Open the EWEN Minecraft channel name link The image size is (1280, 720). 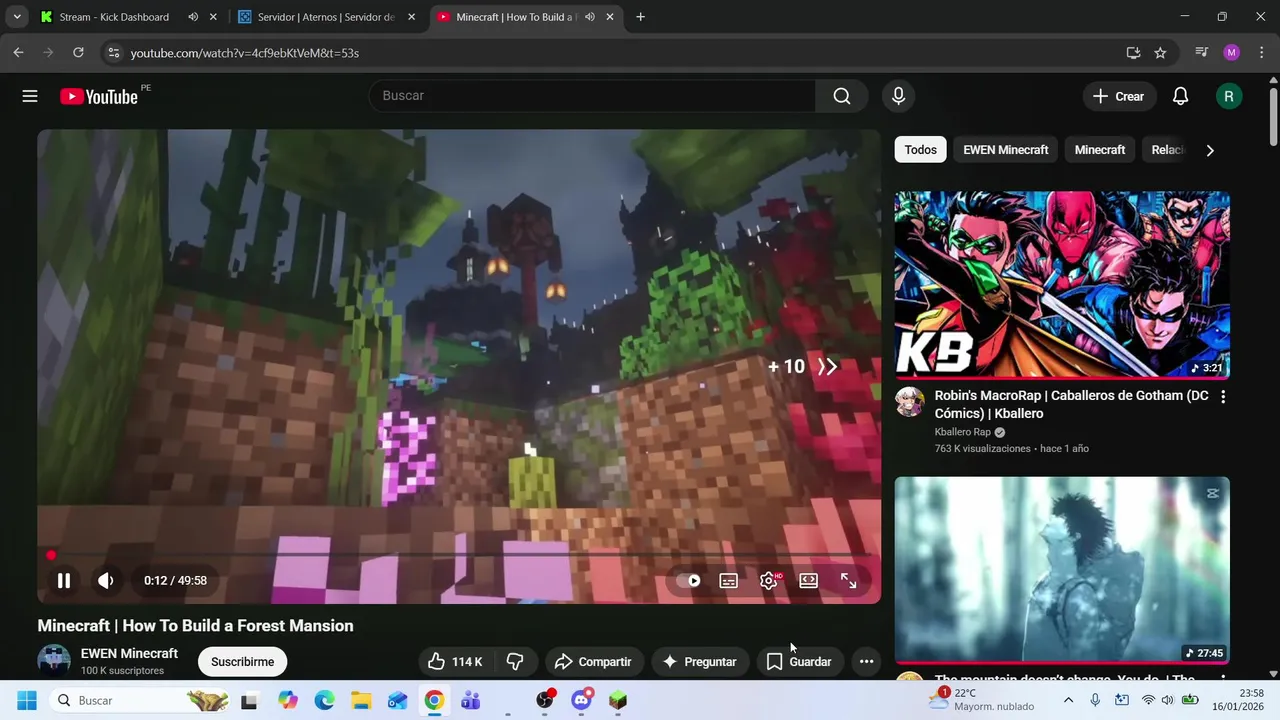129,653
